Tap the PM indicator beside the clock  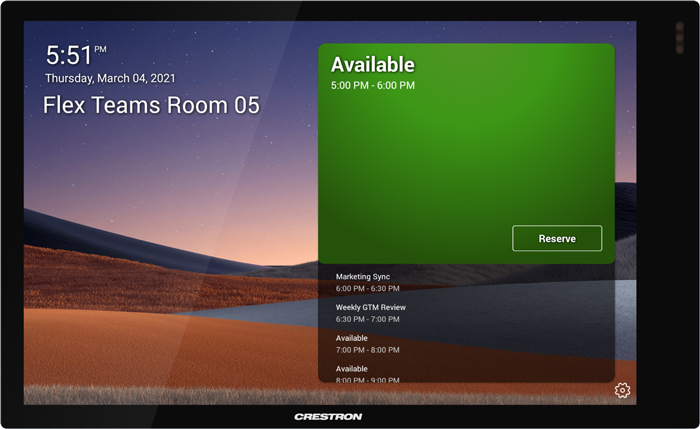click(101, 48)
